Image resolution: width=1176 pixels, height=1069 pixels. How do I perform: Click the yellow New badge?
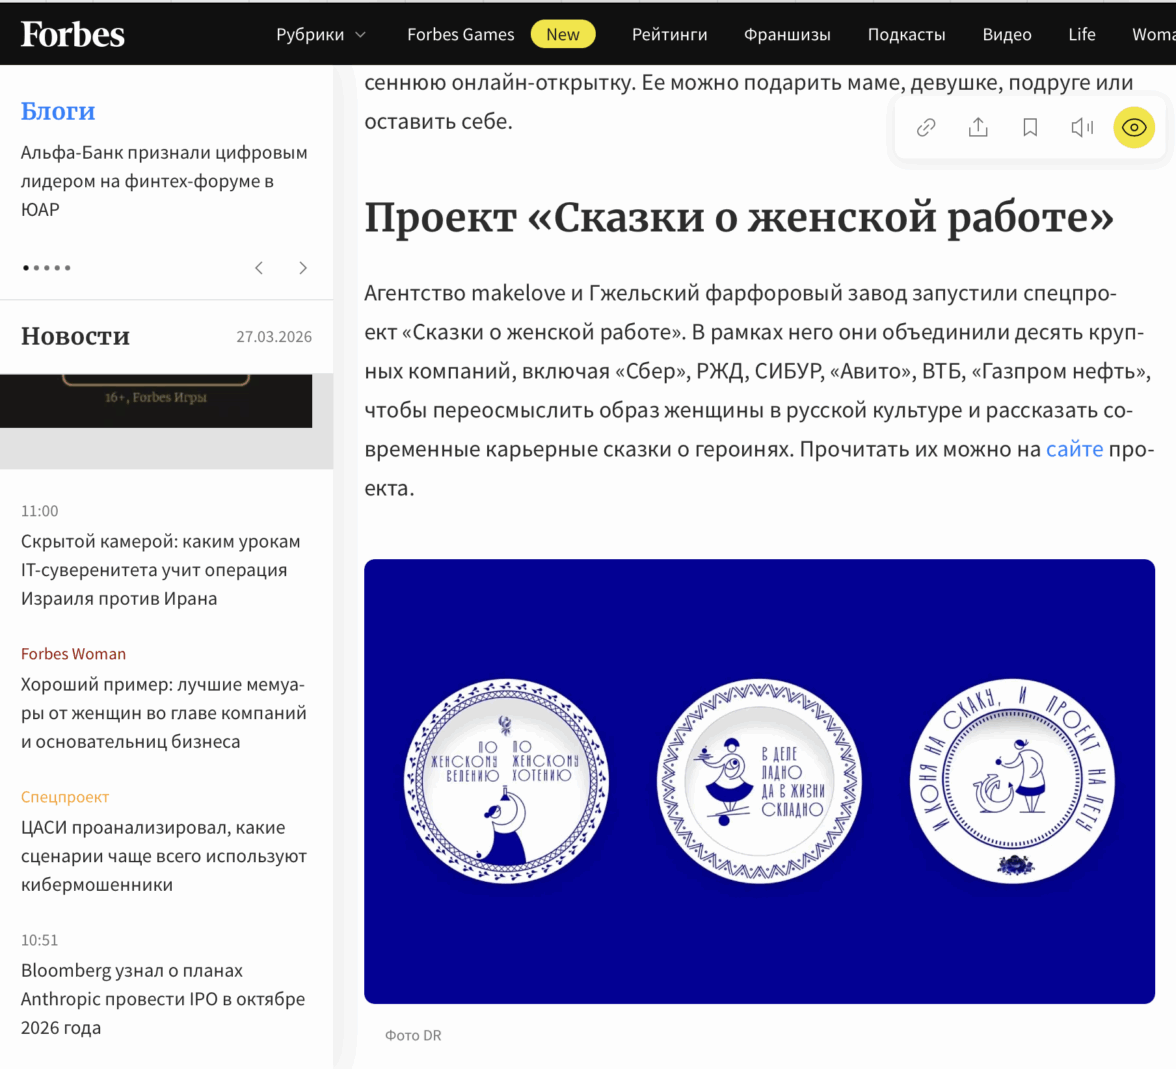(562, 35)
